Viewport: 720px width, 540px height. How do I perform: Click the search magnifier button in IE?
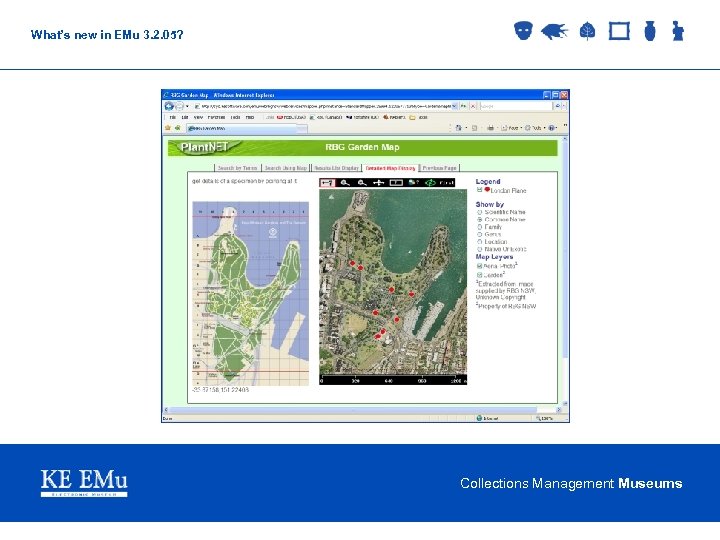(557, 106)
